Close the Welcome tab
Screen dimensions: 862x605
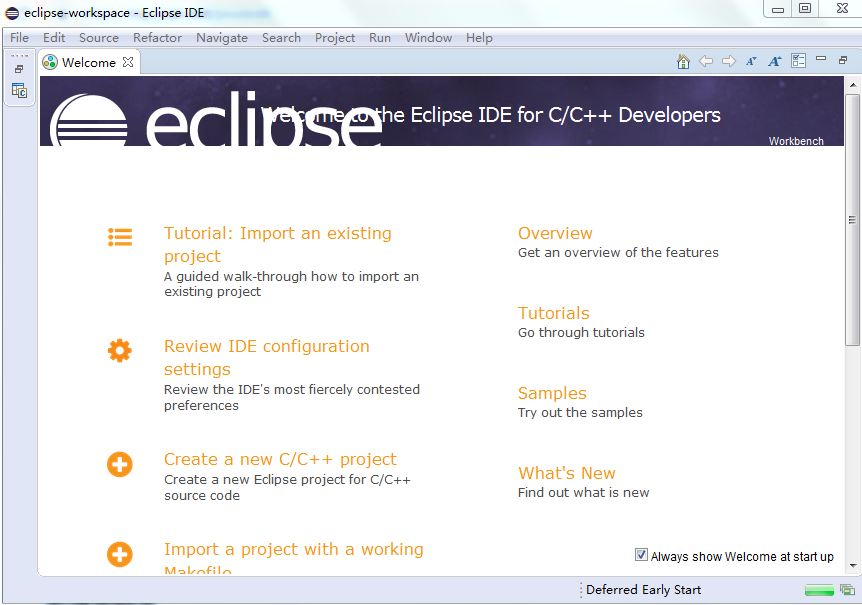128,62
